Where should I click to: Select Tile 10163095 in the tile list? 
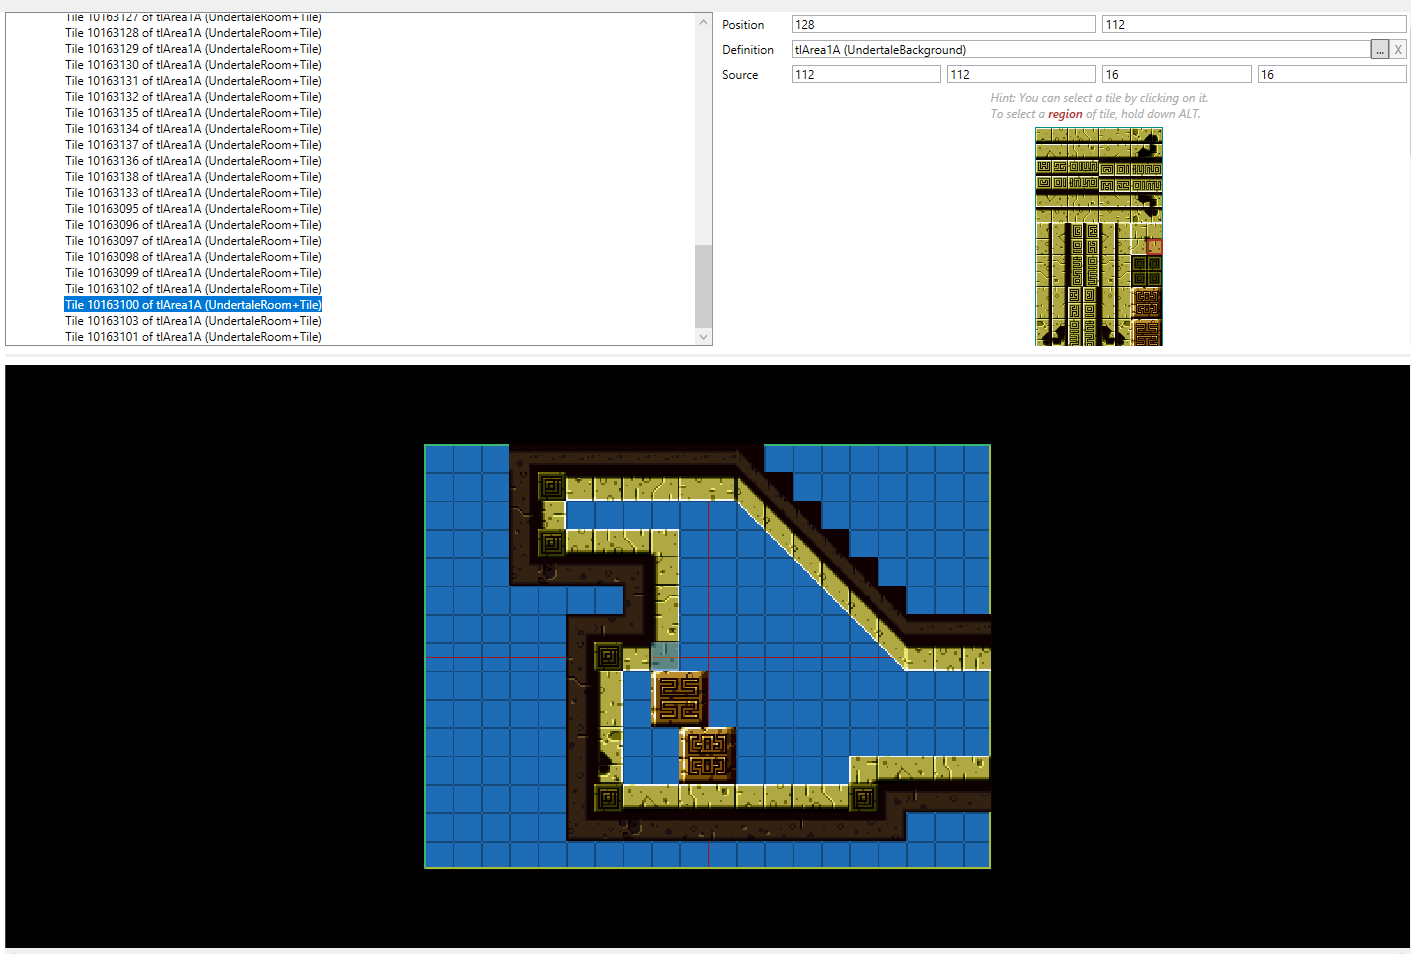click(x=193, y=209)
